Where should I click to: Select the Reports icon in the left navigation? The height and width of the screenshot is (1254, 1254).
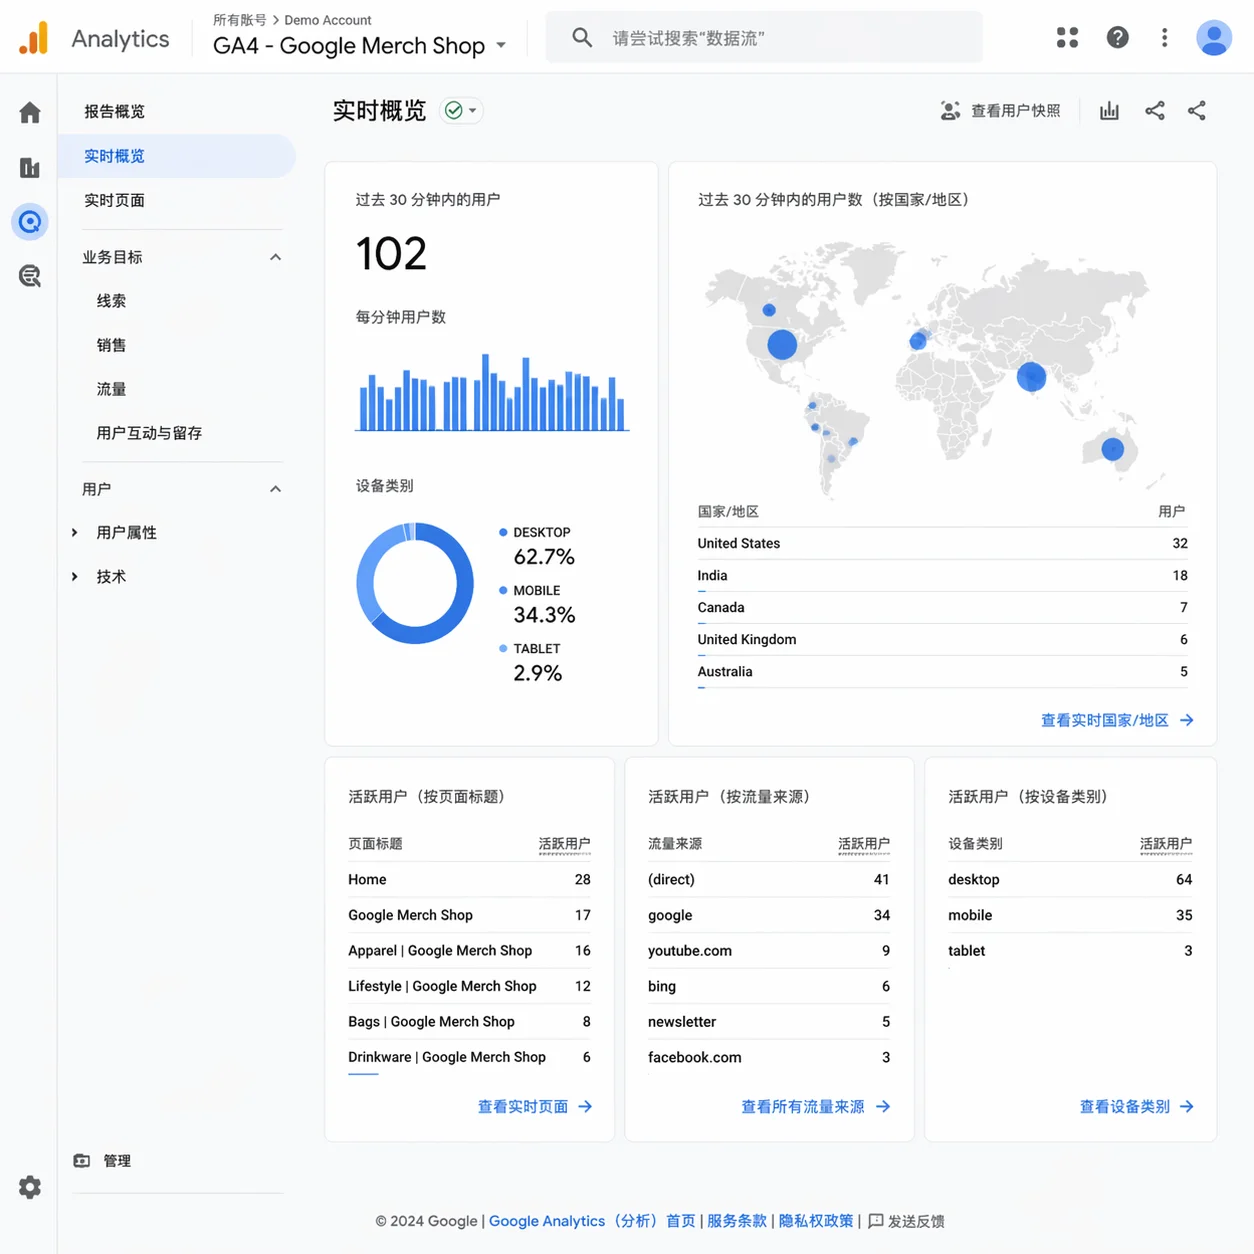(29, 167)
